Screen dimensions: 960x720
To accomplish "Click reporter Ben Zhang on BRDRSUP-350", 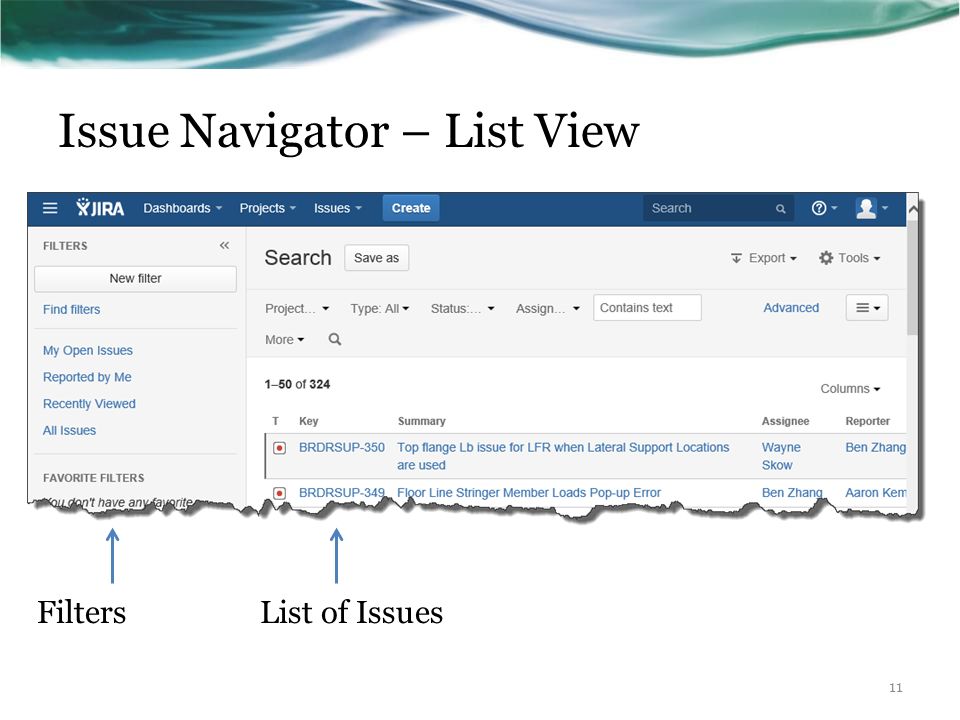I will coord(876,448).
